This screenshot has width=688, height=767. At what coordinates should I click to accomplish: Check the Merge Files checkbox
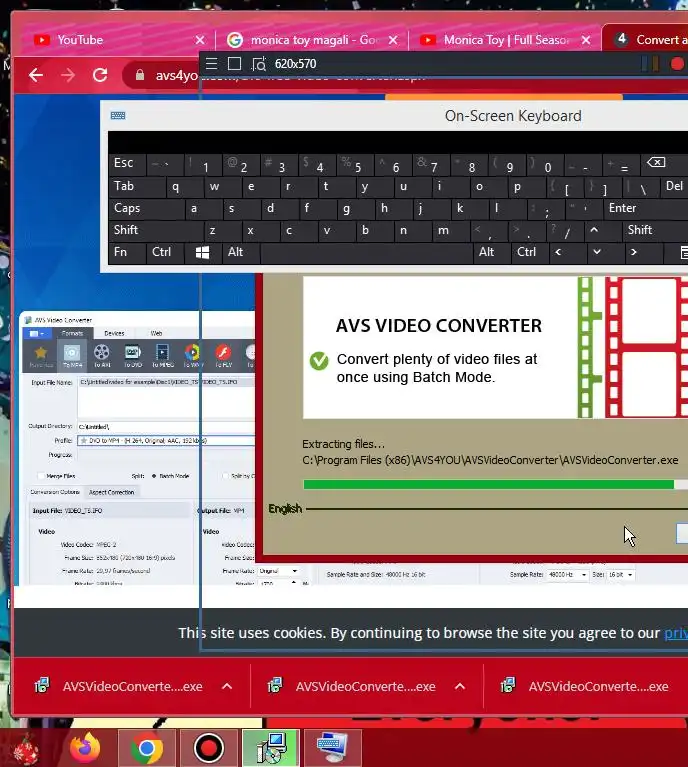click(x=41, y=476)
